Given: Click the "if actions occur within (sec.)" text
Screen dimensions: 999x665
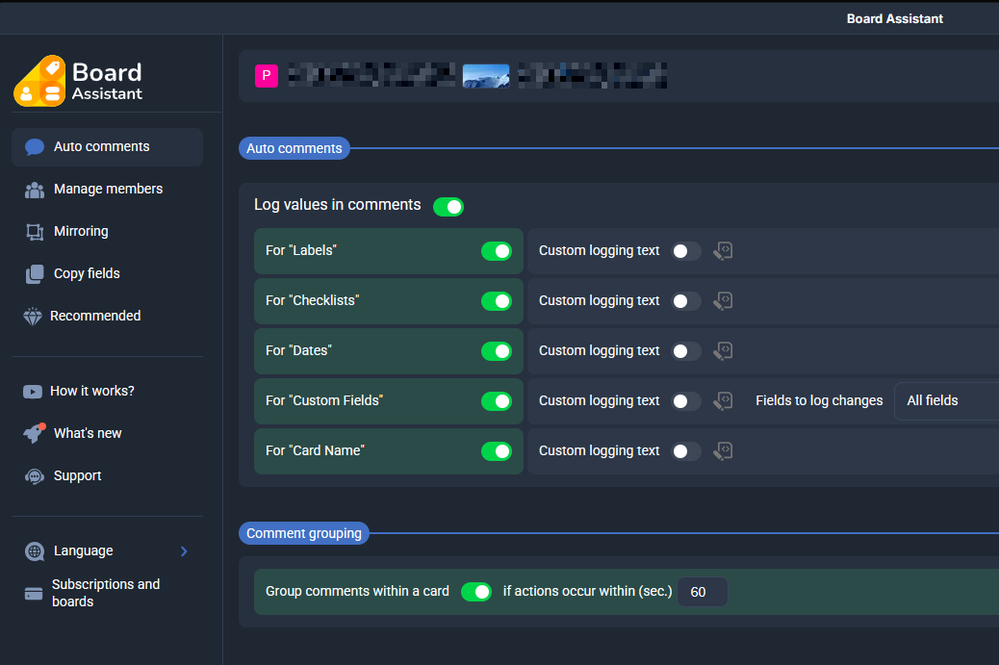Looking at the screenshot, I should click(587, 591).
